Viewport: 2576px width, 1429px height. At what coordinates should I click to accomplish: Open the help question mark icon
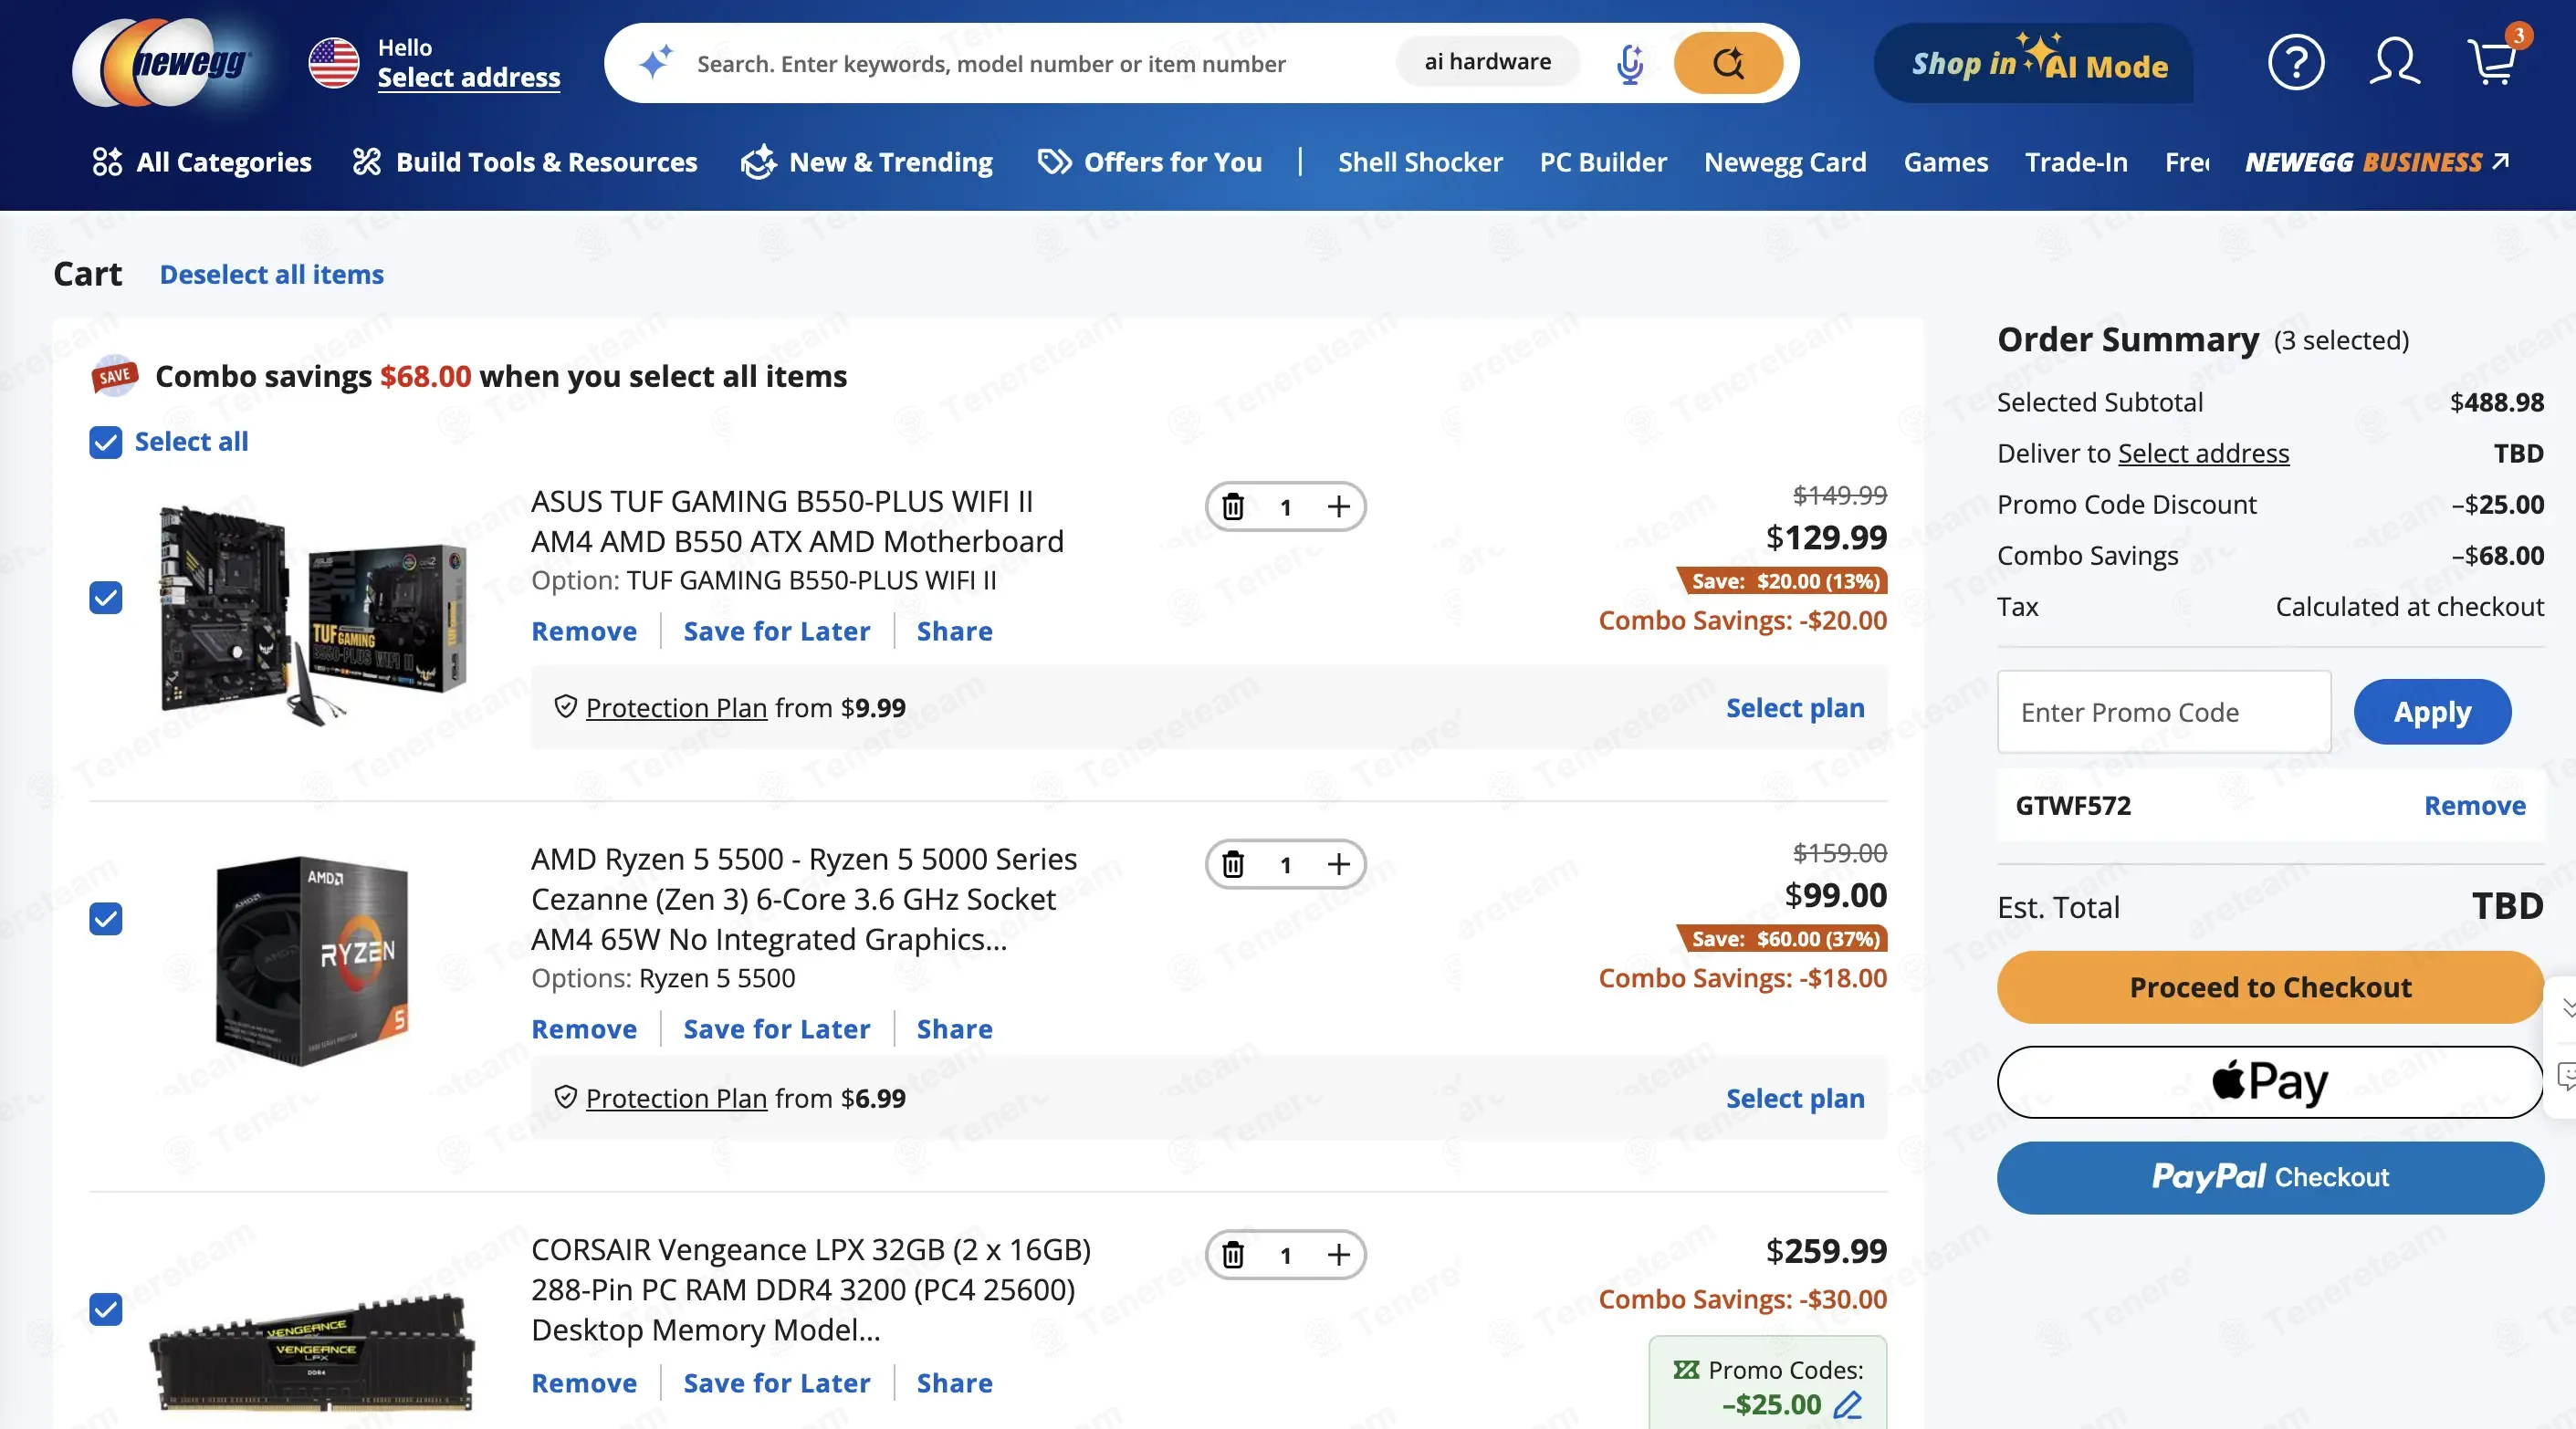tap(2295, 63)
